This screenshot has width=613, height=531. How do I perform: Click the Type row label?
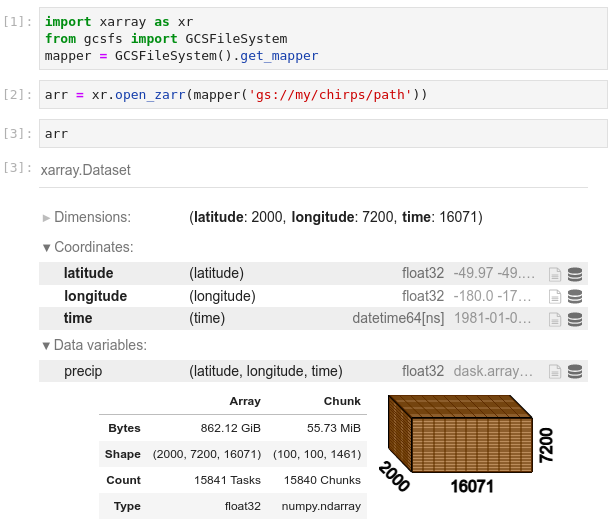pyautogui.click(x=127, y=506)
